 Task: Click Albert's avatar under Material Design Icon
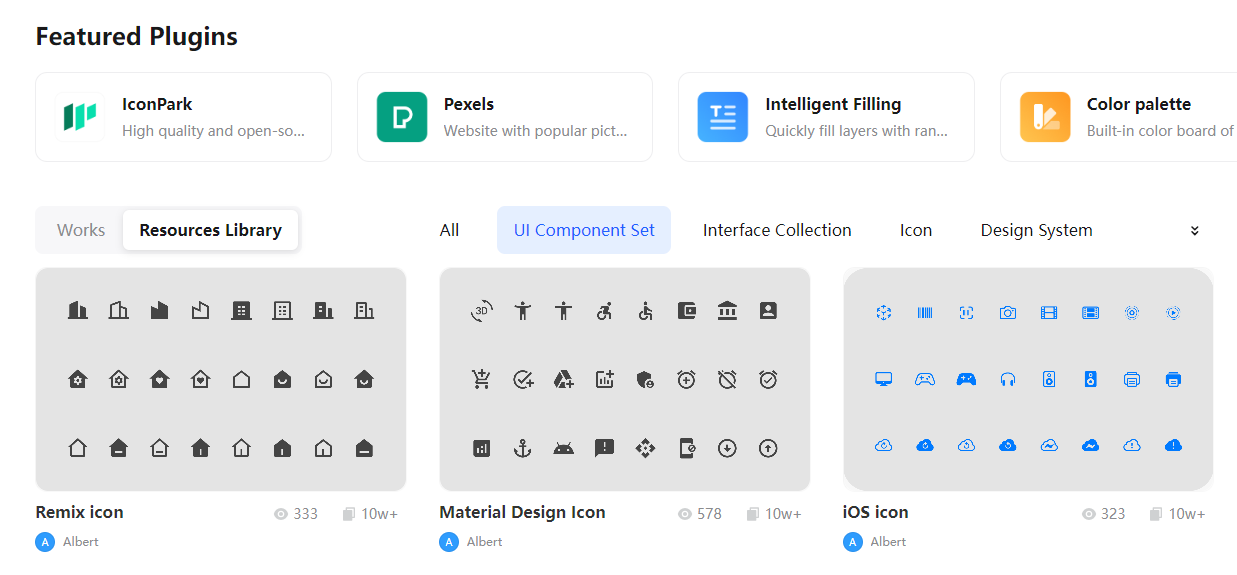[449, 542]
